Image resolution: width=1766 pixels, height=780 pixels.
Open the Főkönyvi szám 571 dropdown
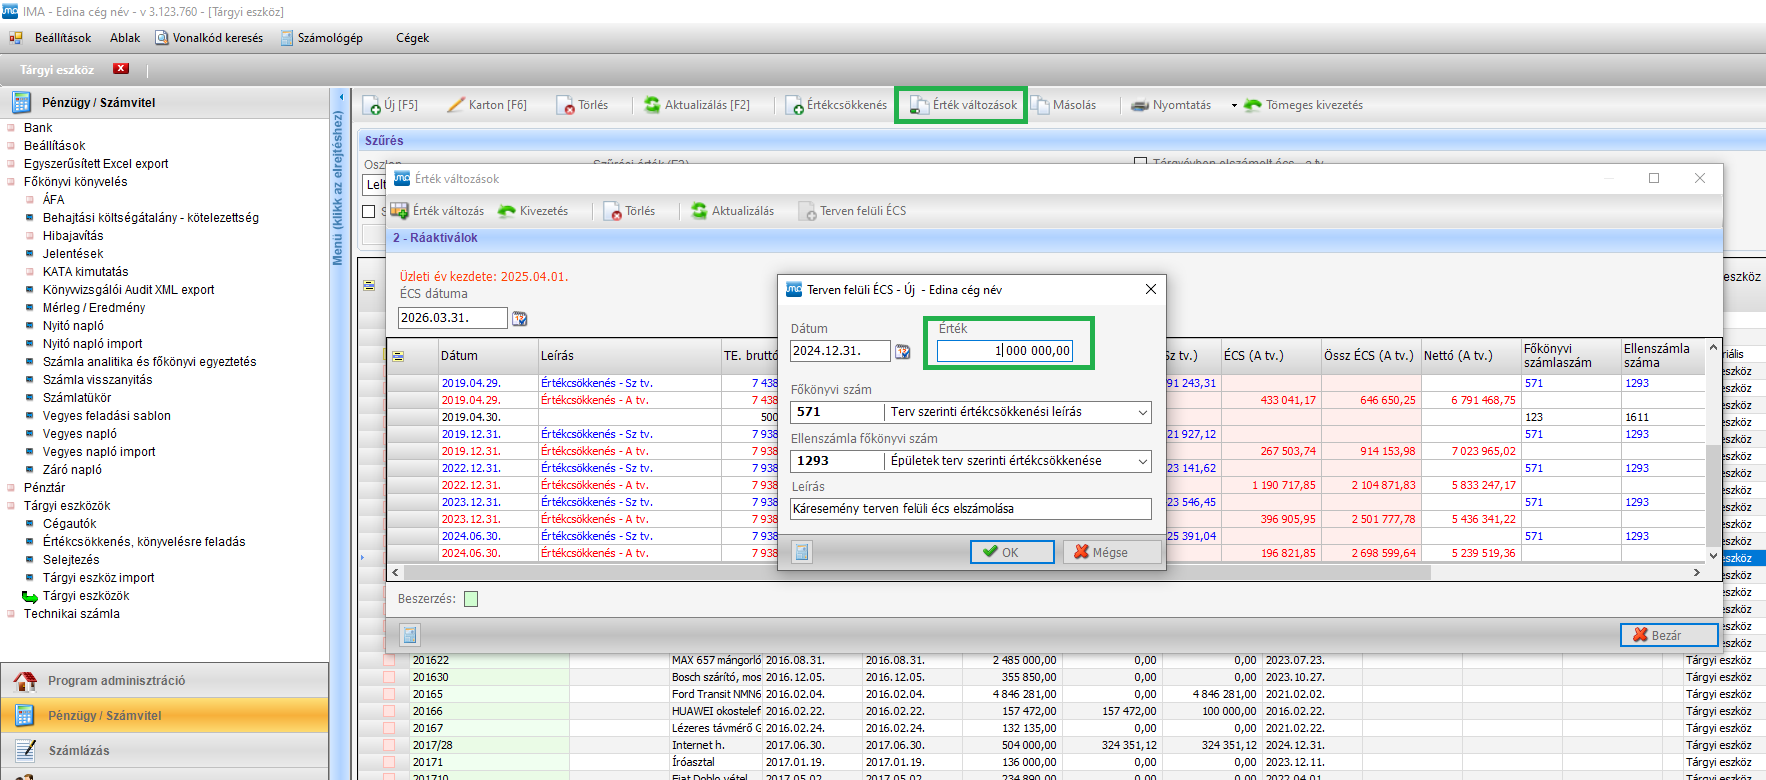(1142, 412)
